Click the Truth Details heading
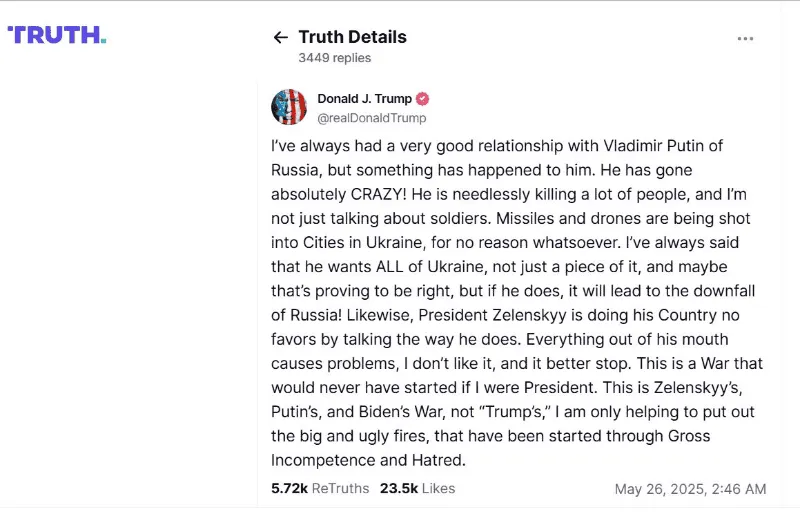This screenshot has width=800, height=525. tap(352, 37)
